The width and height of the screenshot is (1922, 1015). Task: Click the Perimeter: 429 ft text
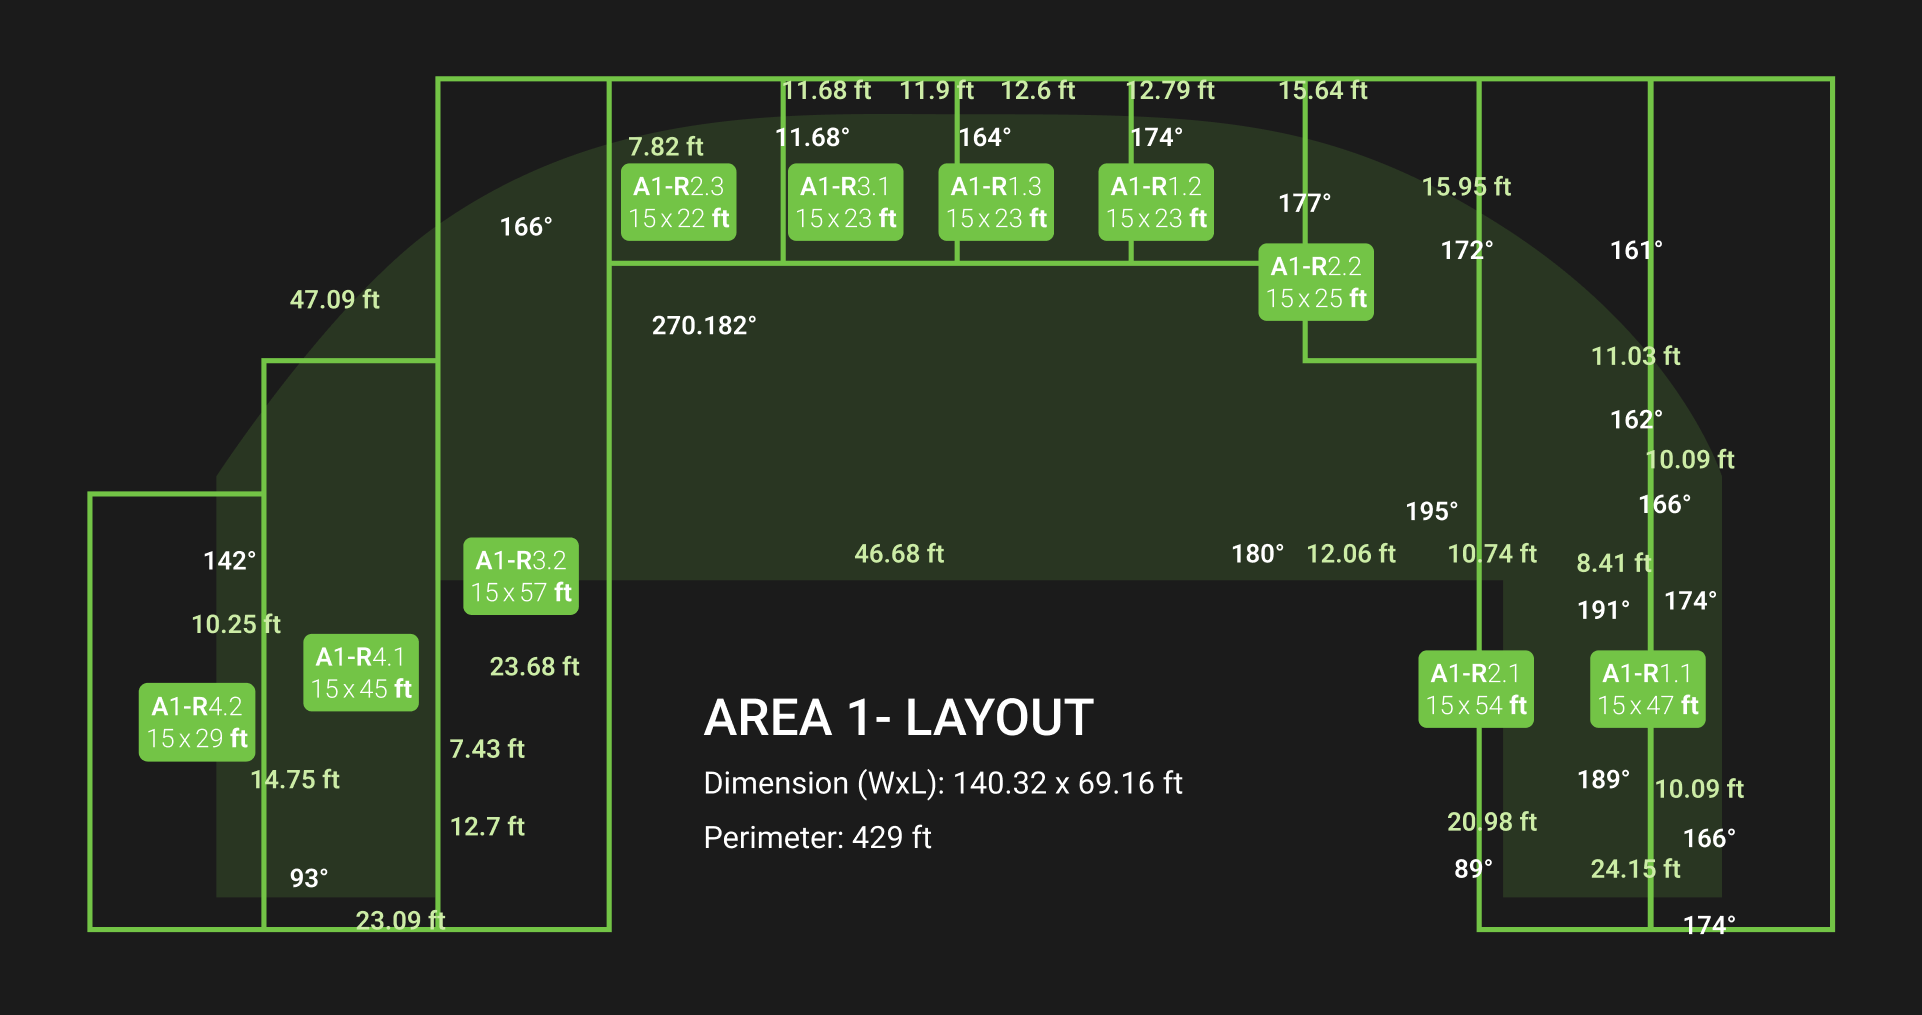tap(817, 837)
